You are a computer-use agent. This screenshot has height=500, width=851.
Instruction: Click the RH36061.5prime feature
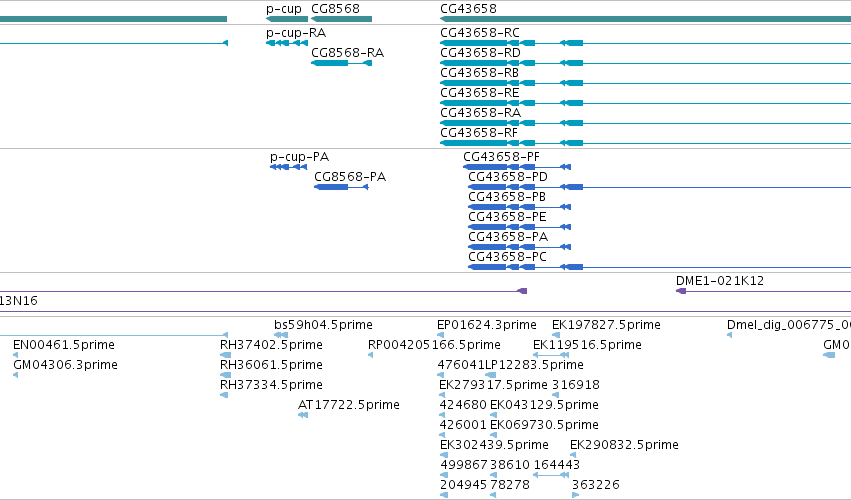271,365
